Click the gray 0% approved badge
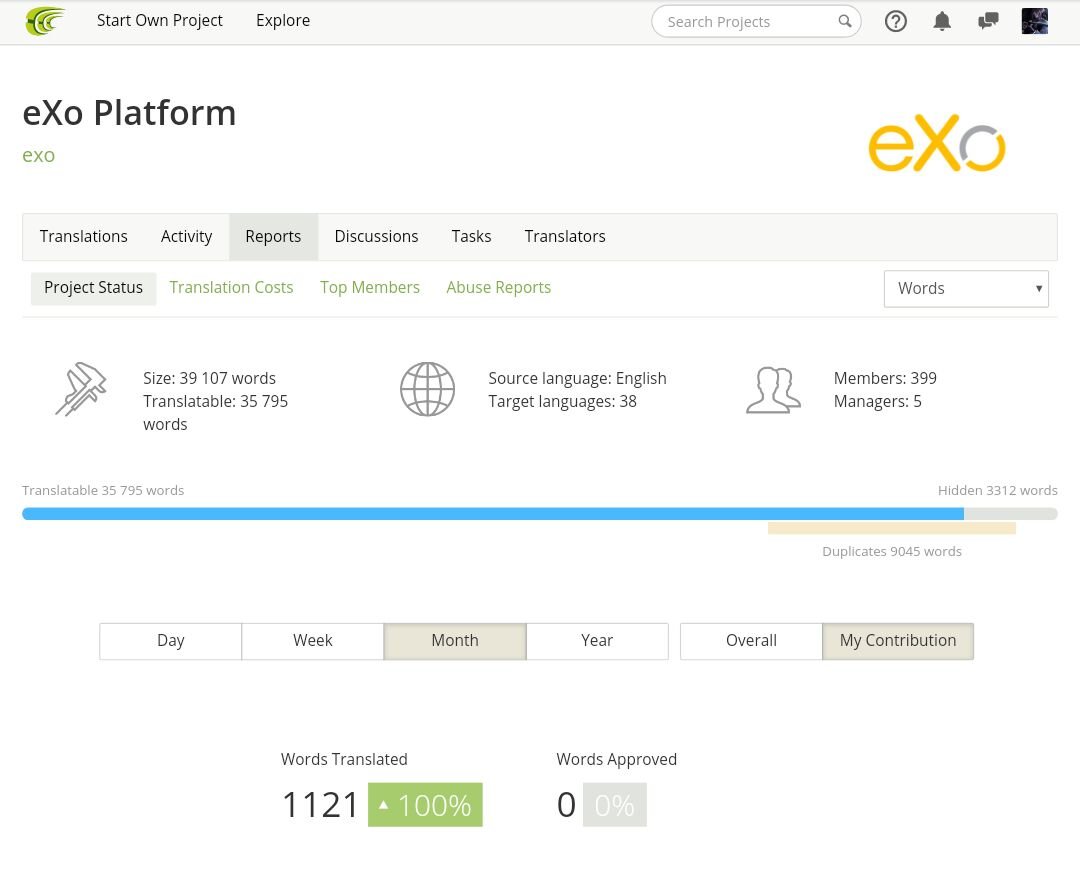This screenshot has height=880, width=1080. point(614,805)
